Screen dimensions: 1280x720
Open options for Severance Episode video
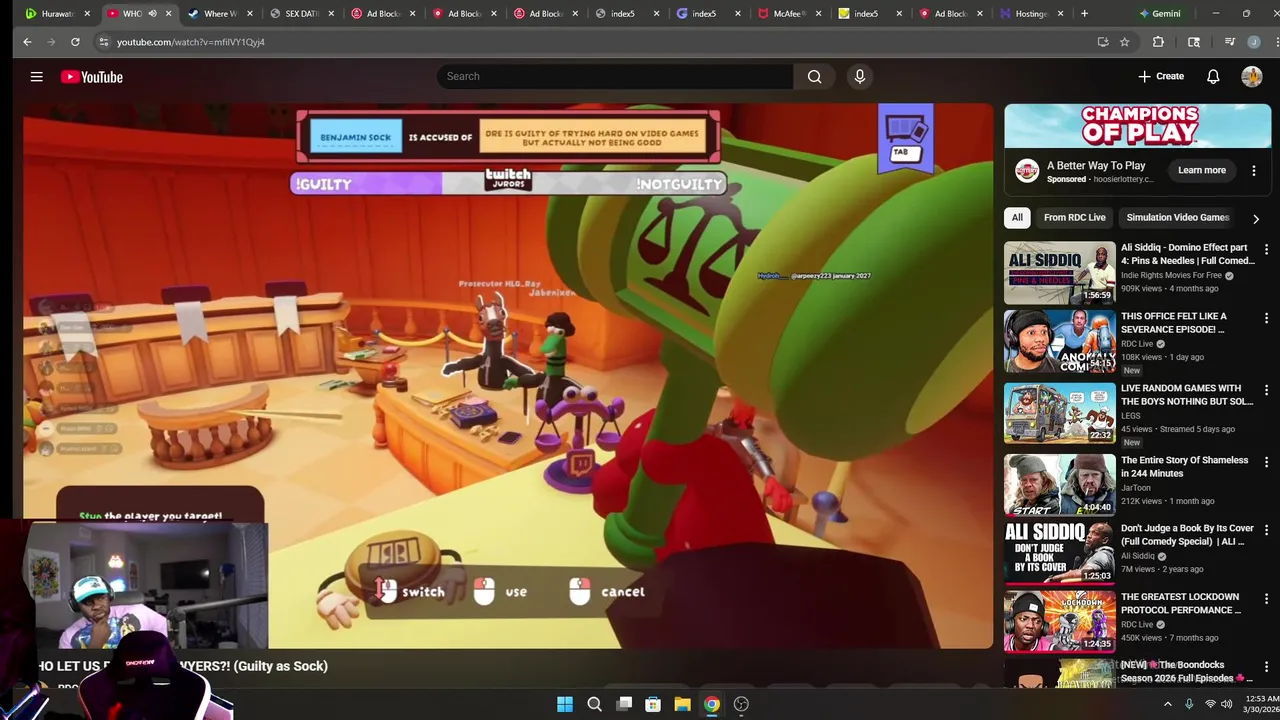1266,319
